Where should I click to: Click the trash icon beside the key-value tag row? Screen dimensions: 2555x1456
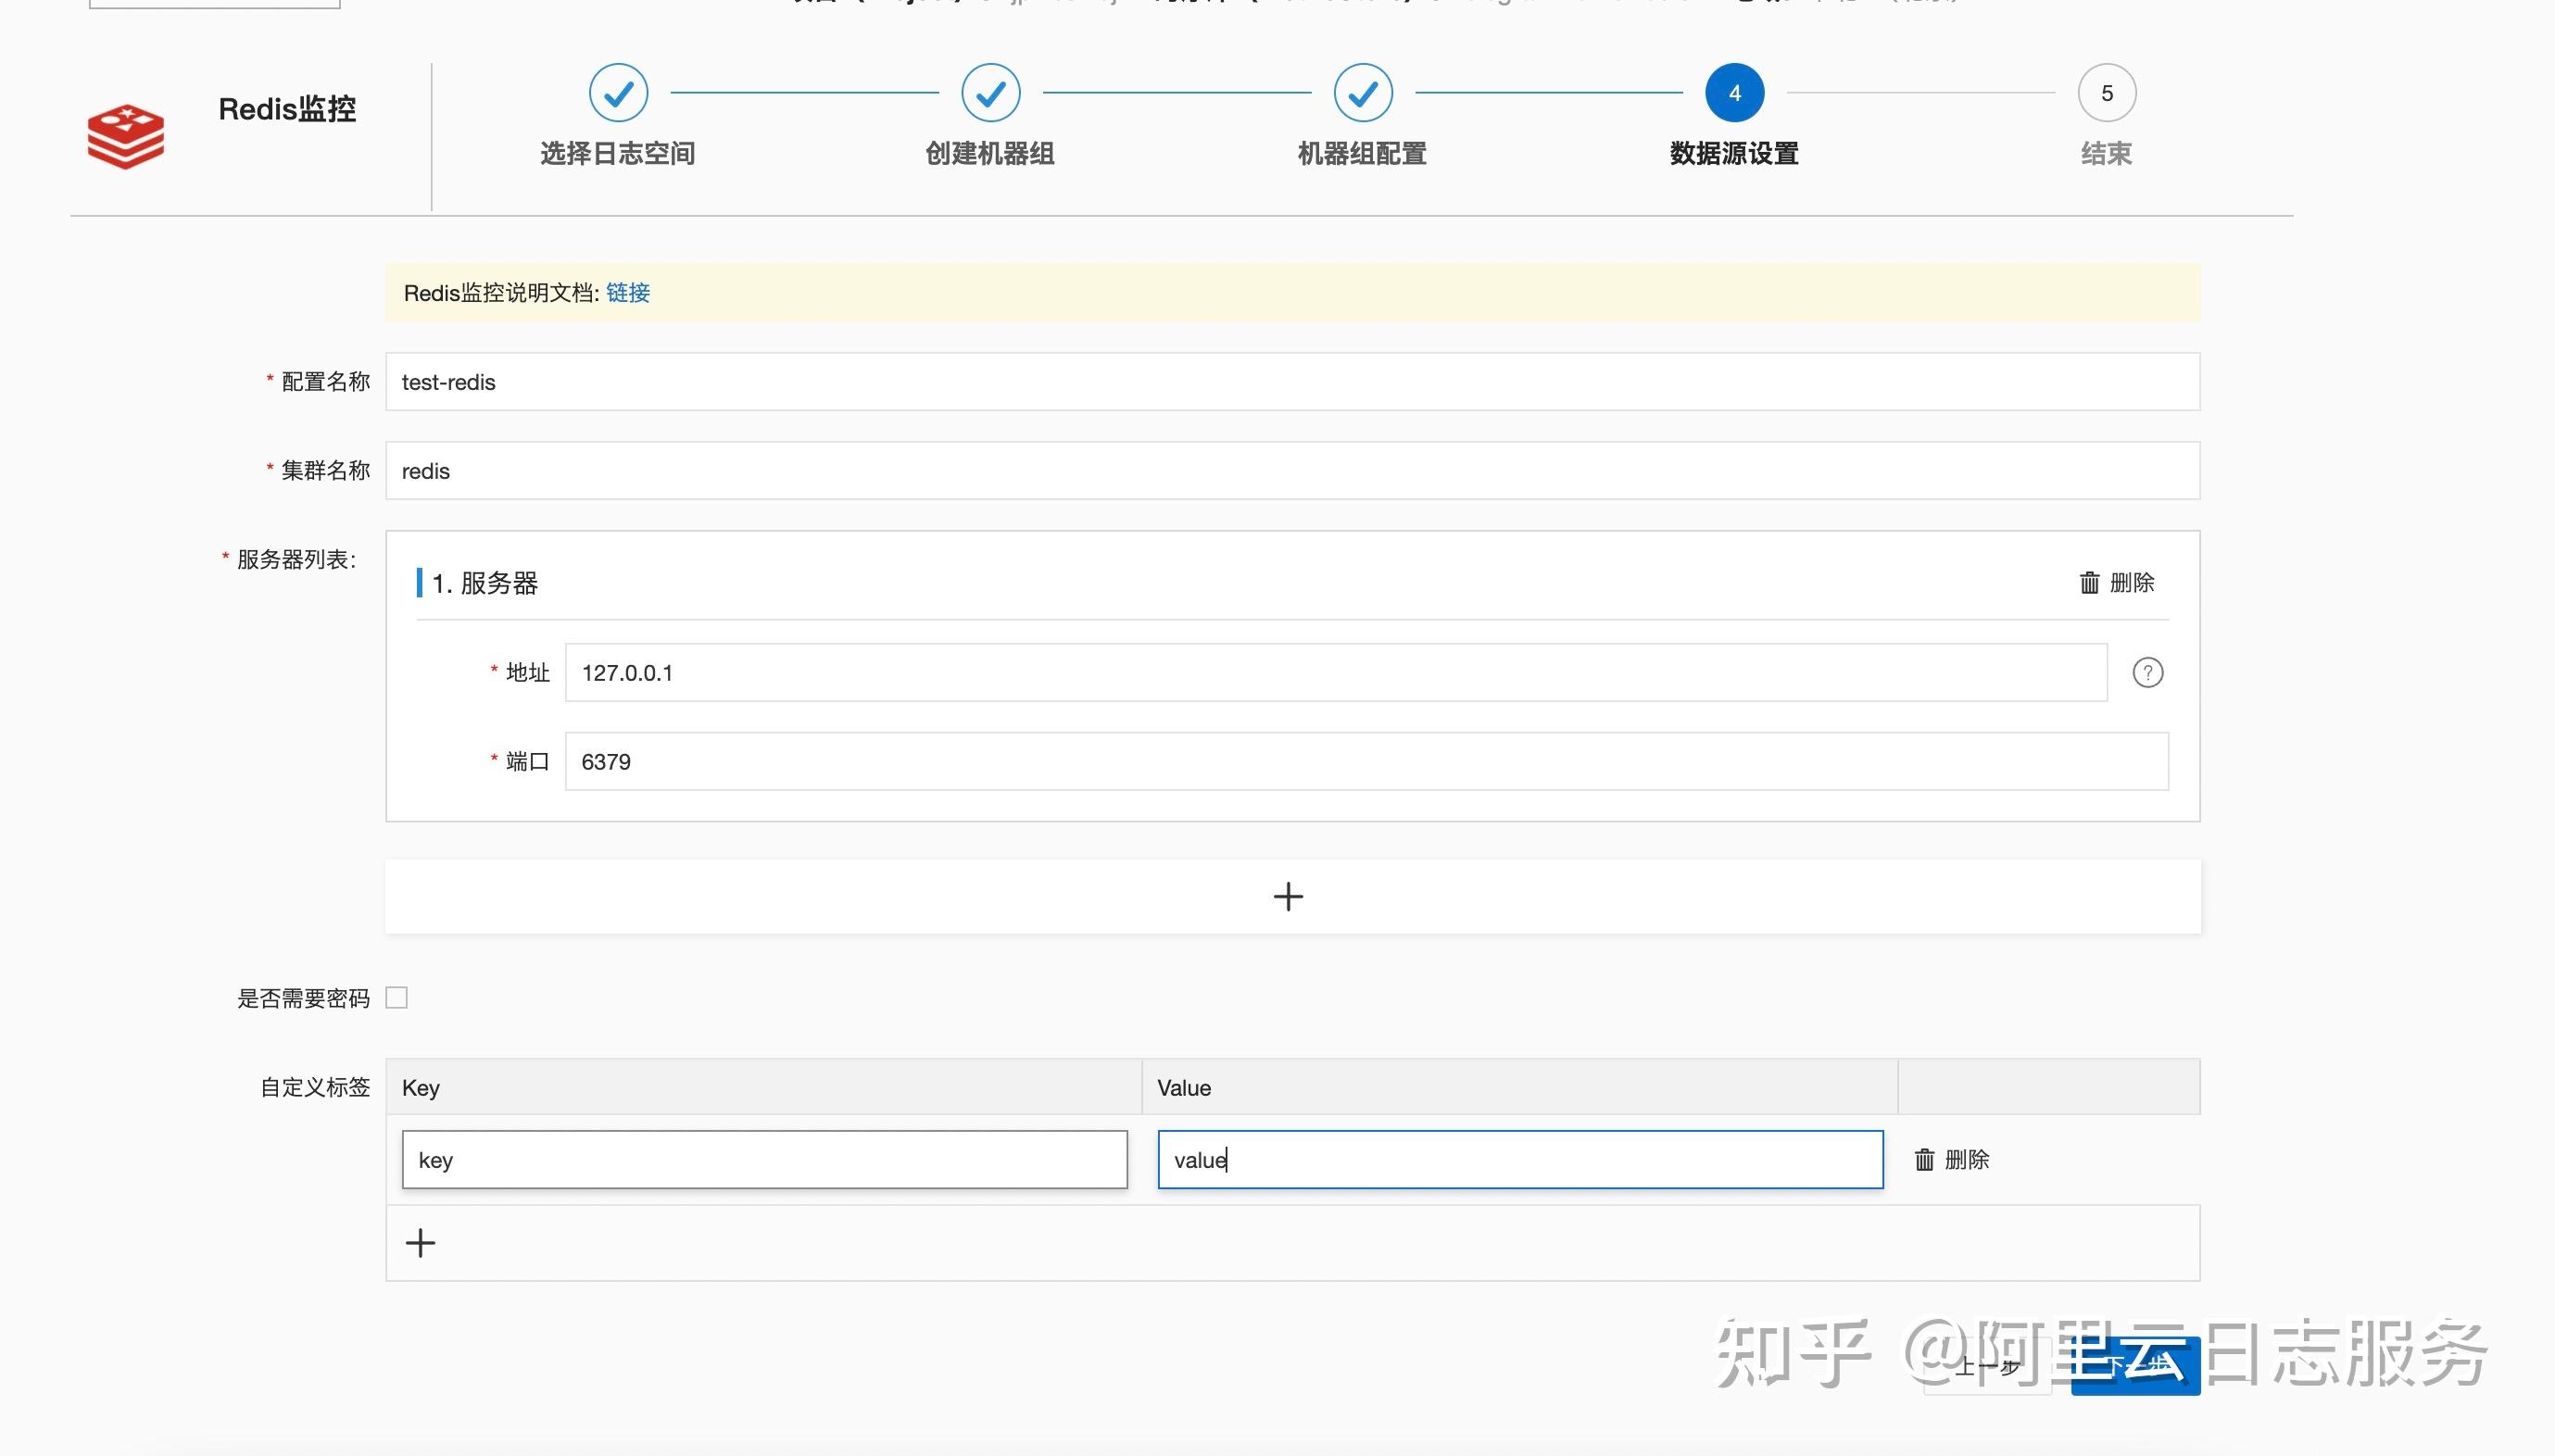1925,1159
